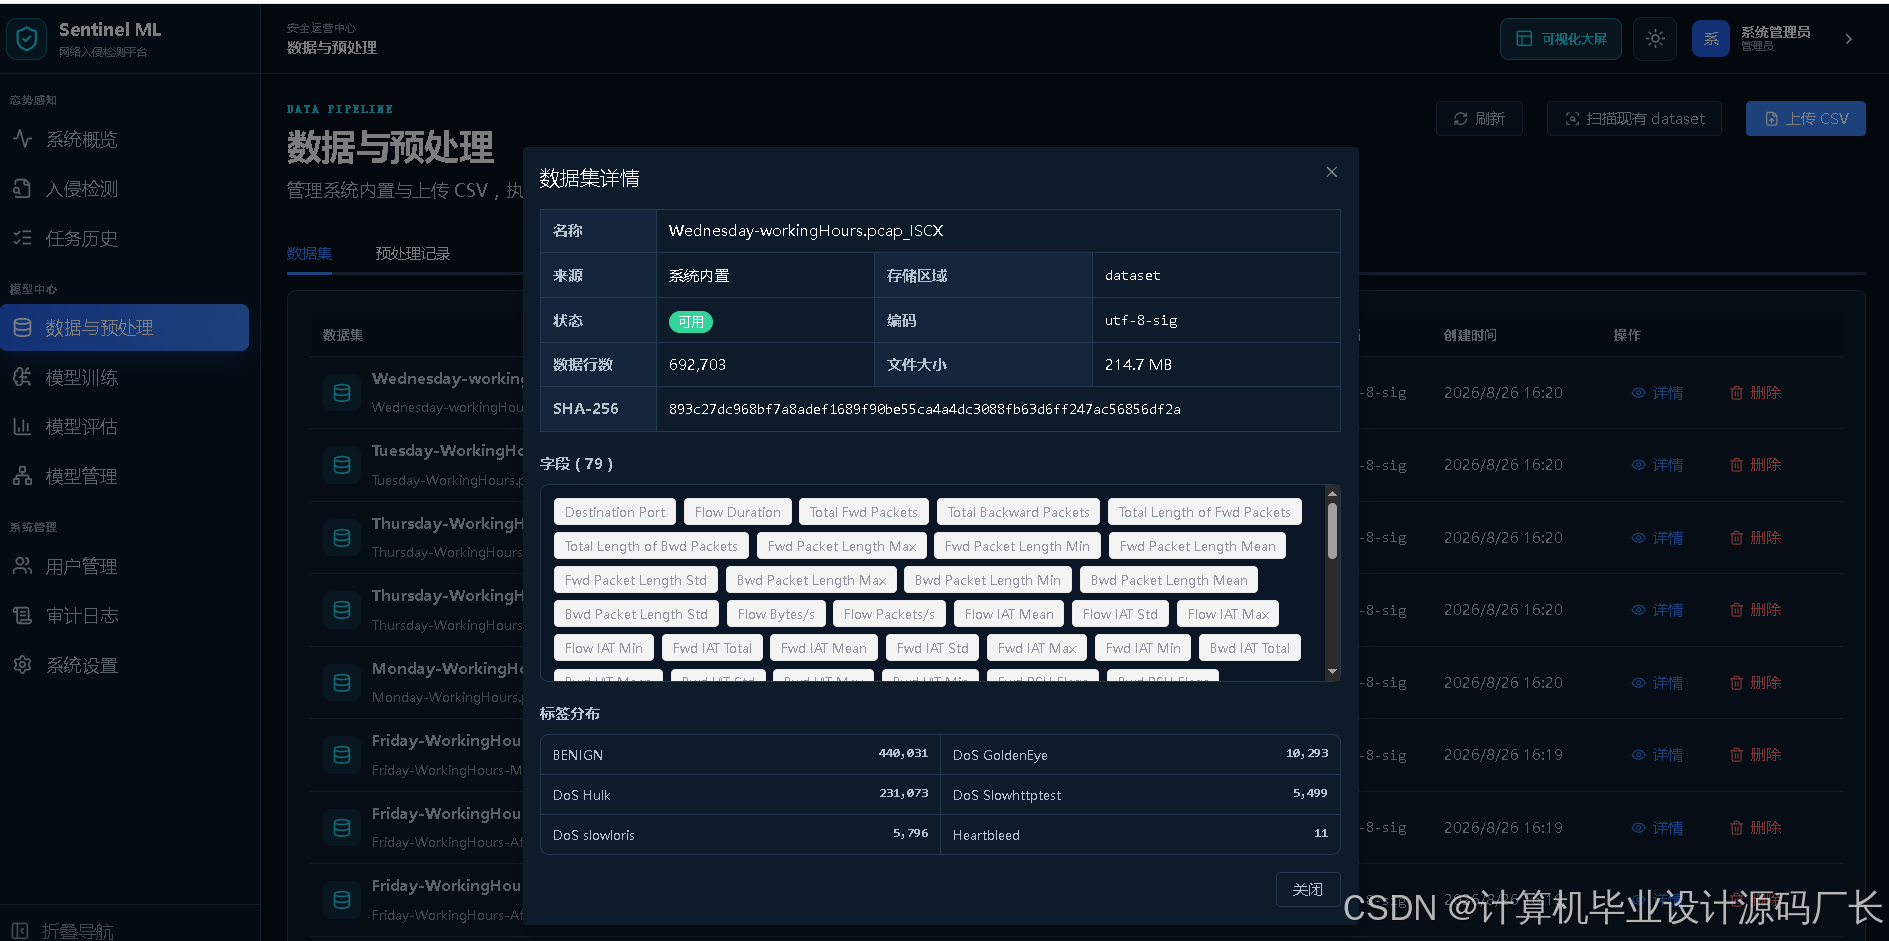Close the 数据集详情 dialog with X
This screenshot has width=1889, height=941.
(1332, 172)
